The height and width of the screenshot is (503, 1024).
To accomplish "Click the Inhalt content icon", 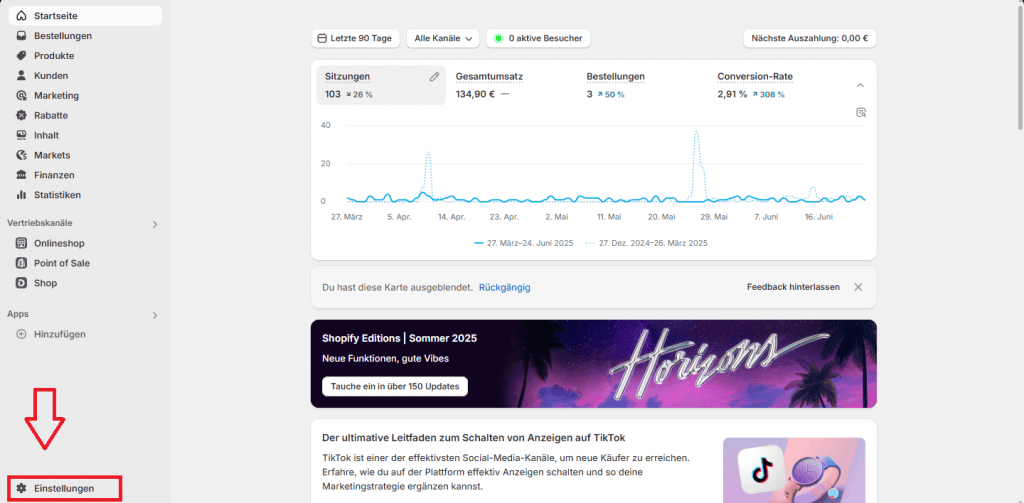I will pos(22,135).
